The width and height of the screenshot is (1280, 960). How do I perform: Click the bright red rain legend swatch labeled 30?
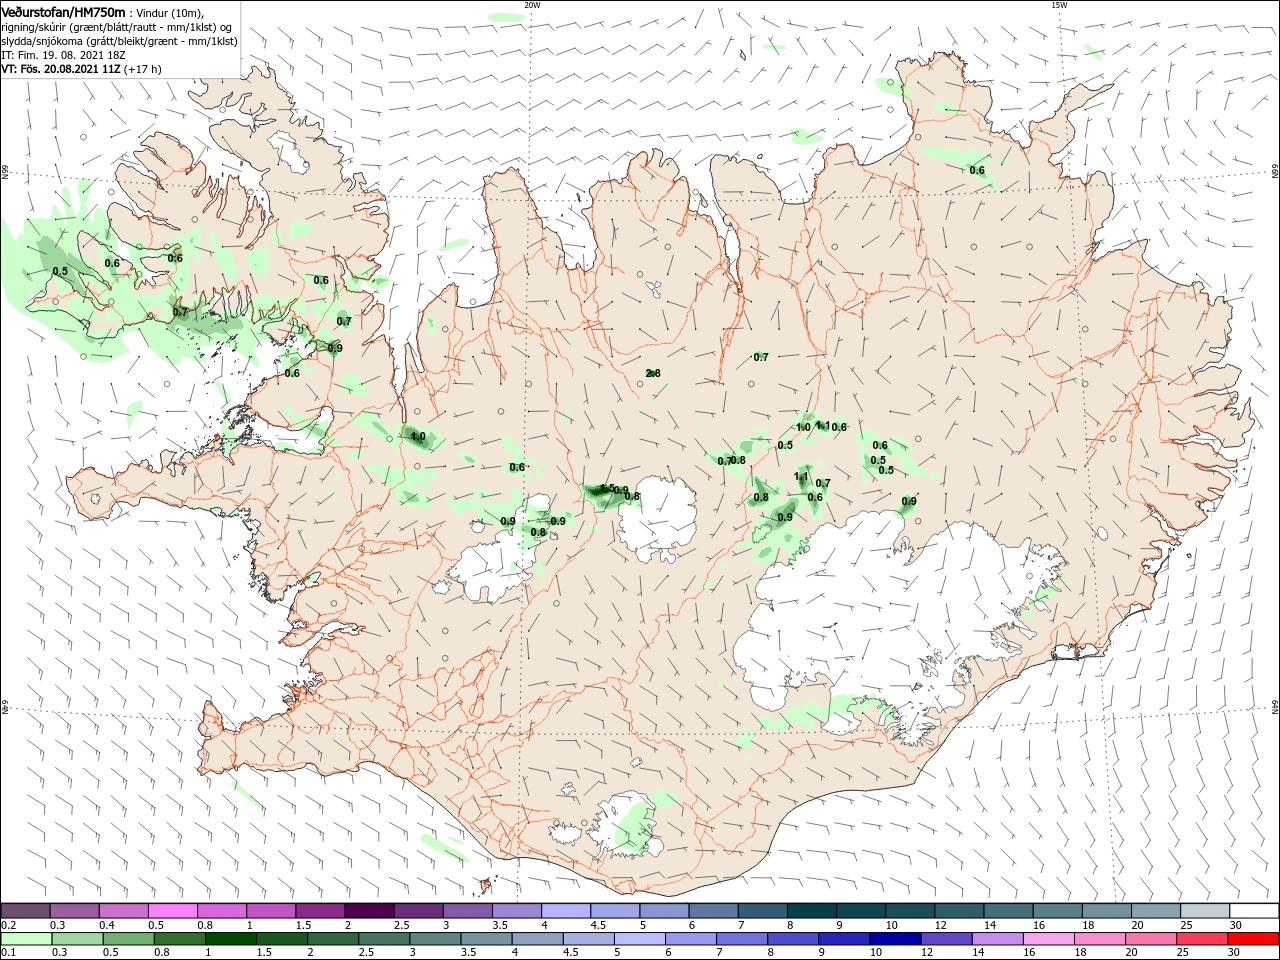(1254, 940)
